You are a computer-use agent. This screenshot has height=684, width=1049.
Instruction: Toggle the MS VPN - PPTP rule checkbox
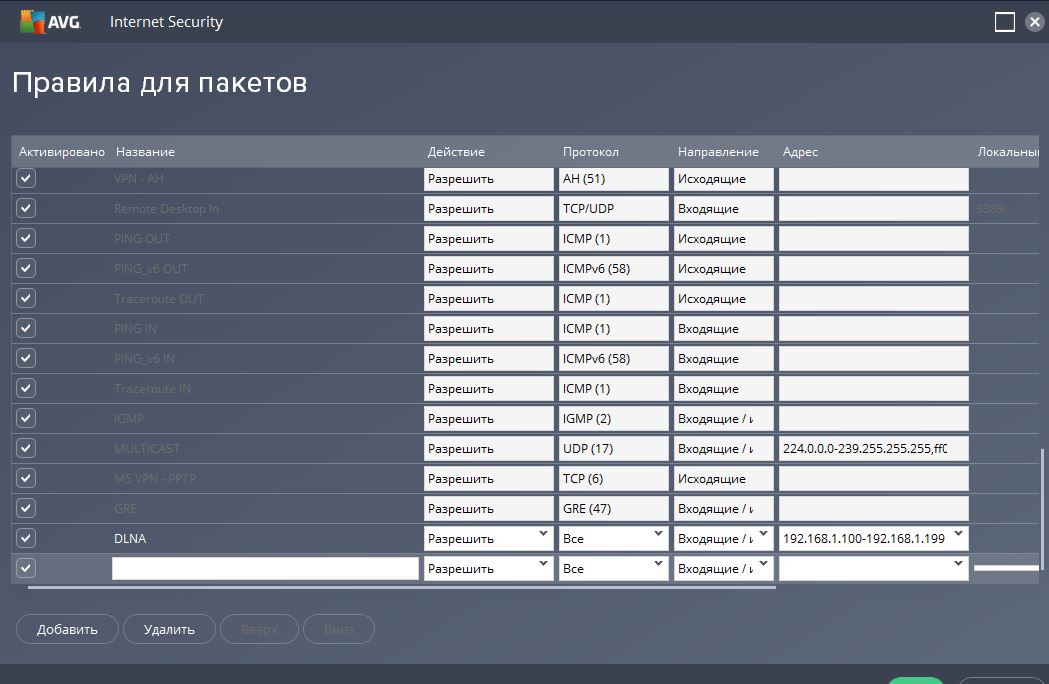tap(26, 478)
